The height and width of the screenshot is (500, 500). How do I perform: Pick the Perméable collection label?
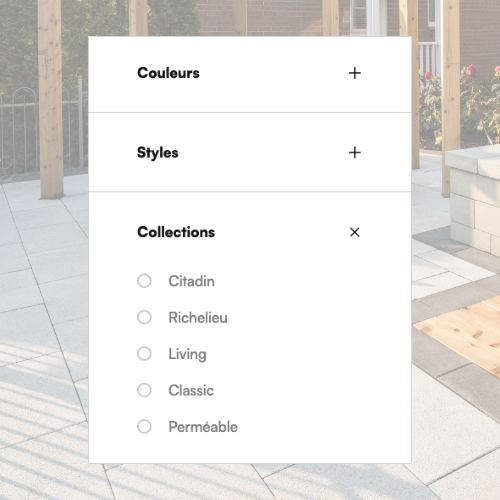coord(203,427)
